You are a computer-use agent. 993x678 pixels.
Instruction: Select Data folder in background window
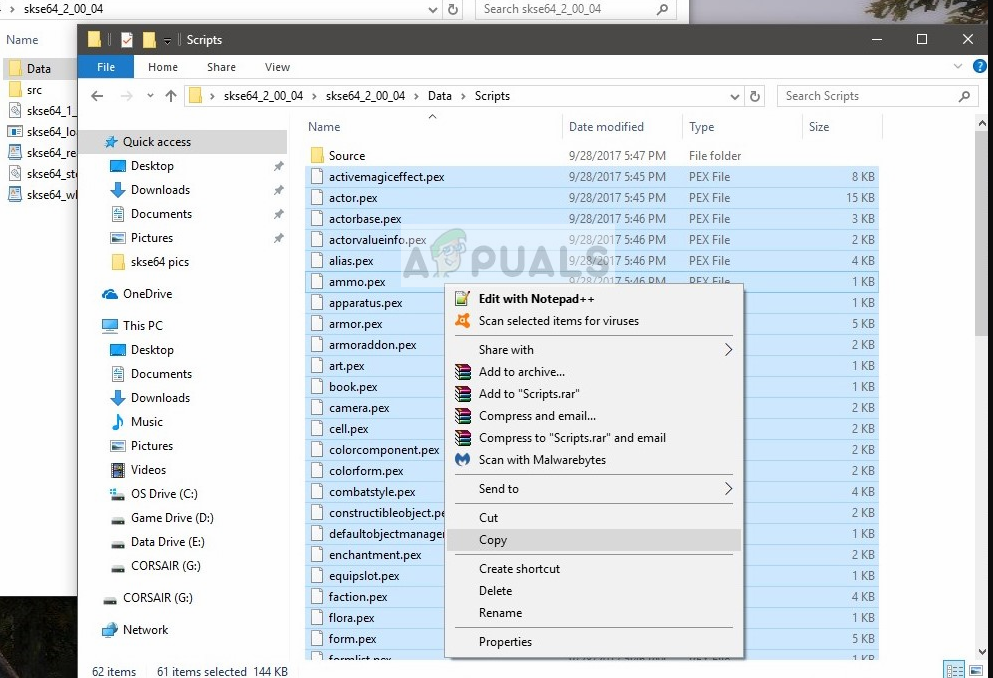coord(39,68)
